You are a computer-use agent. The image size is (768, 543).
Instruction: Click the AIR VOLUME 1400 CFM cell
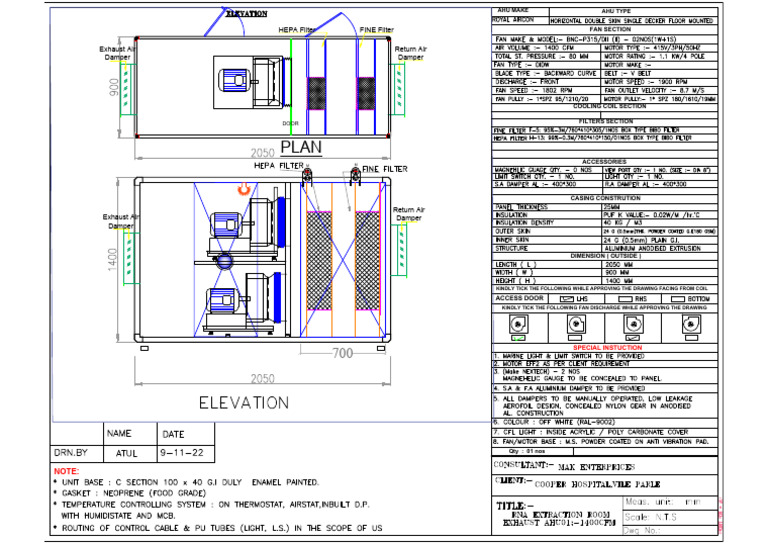point(547,47)
